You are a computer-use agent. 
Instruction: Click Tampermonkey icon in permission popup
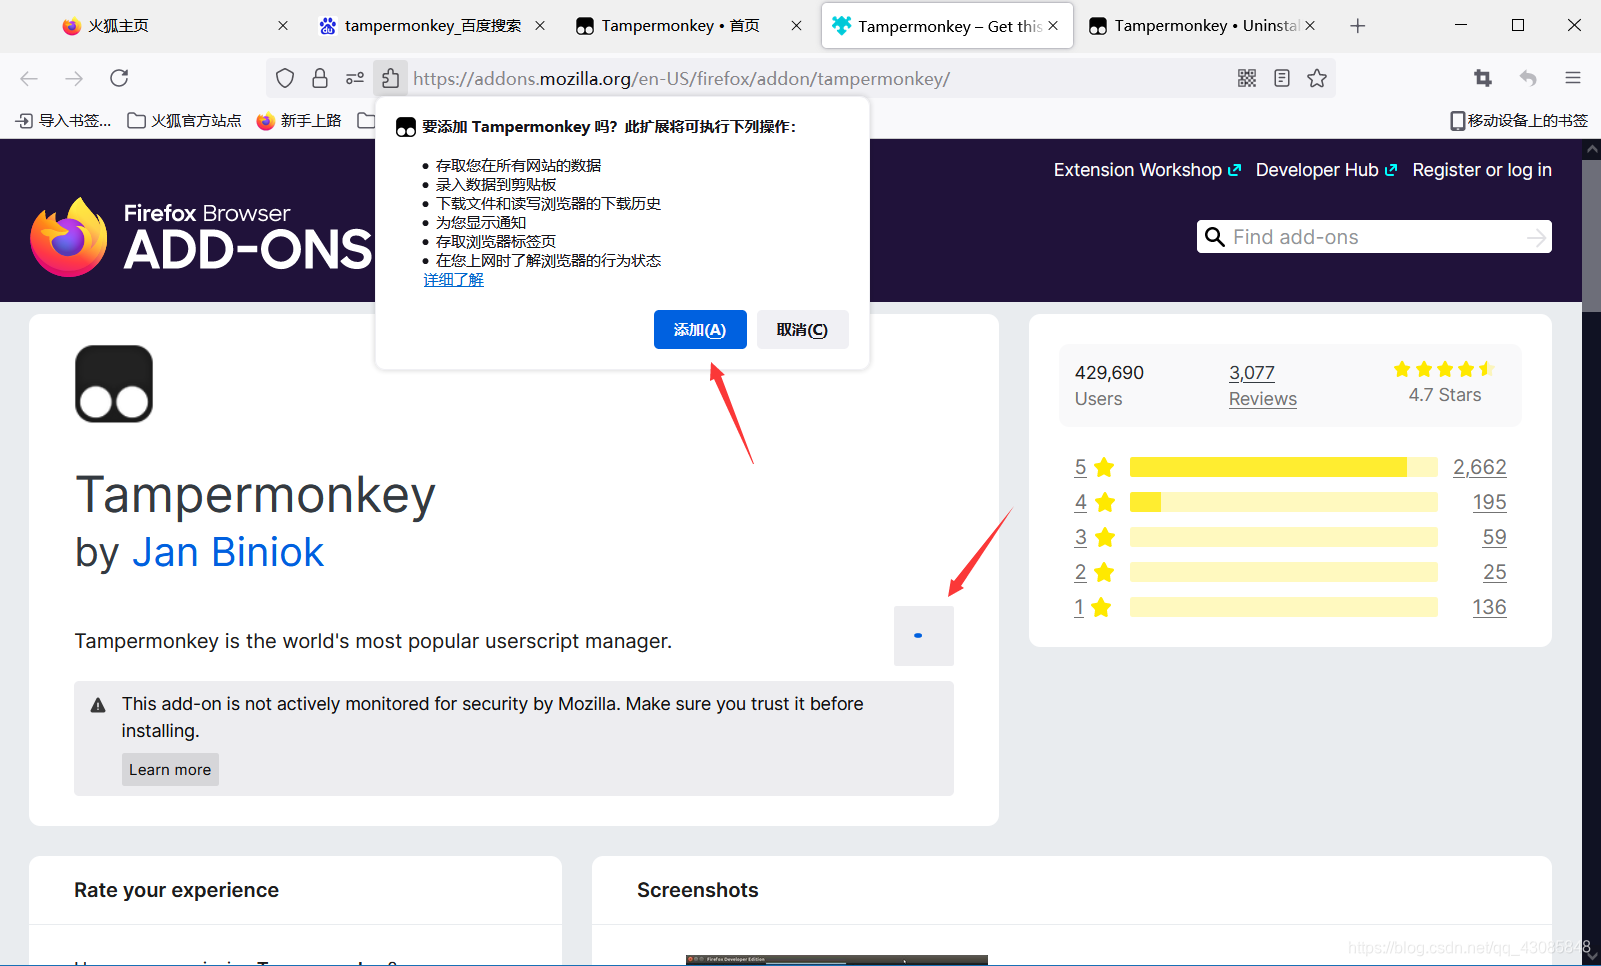pos(406,127)
